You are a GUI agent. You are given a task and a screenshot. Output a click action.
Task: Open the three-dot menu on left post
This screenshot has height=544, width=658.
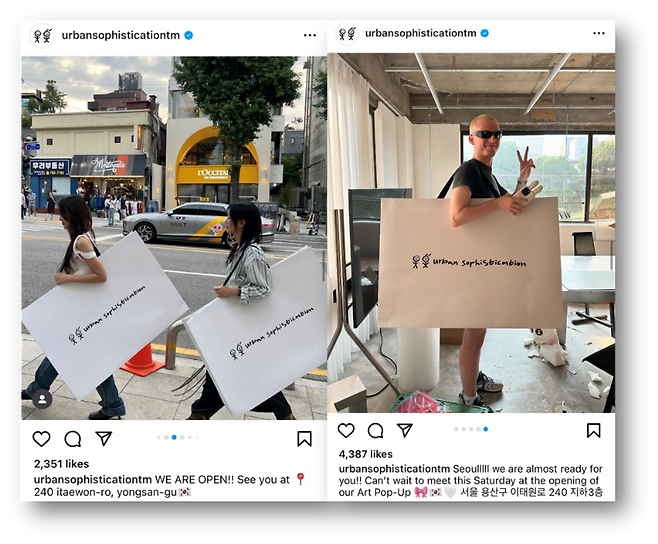tap(310, 35)
